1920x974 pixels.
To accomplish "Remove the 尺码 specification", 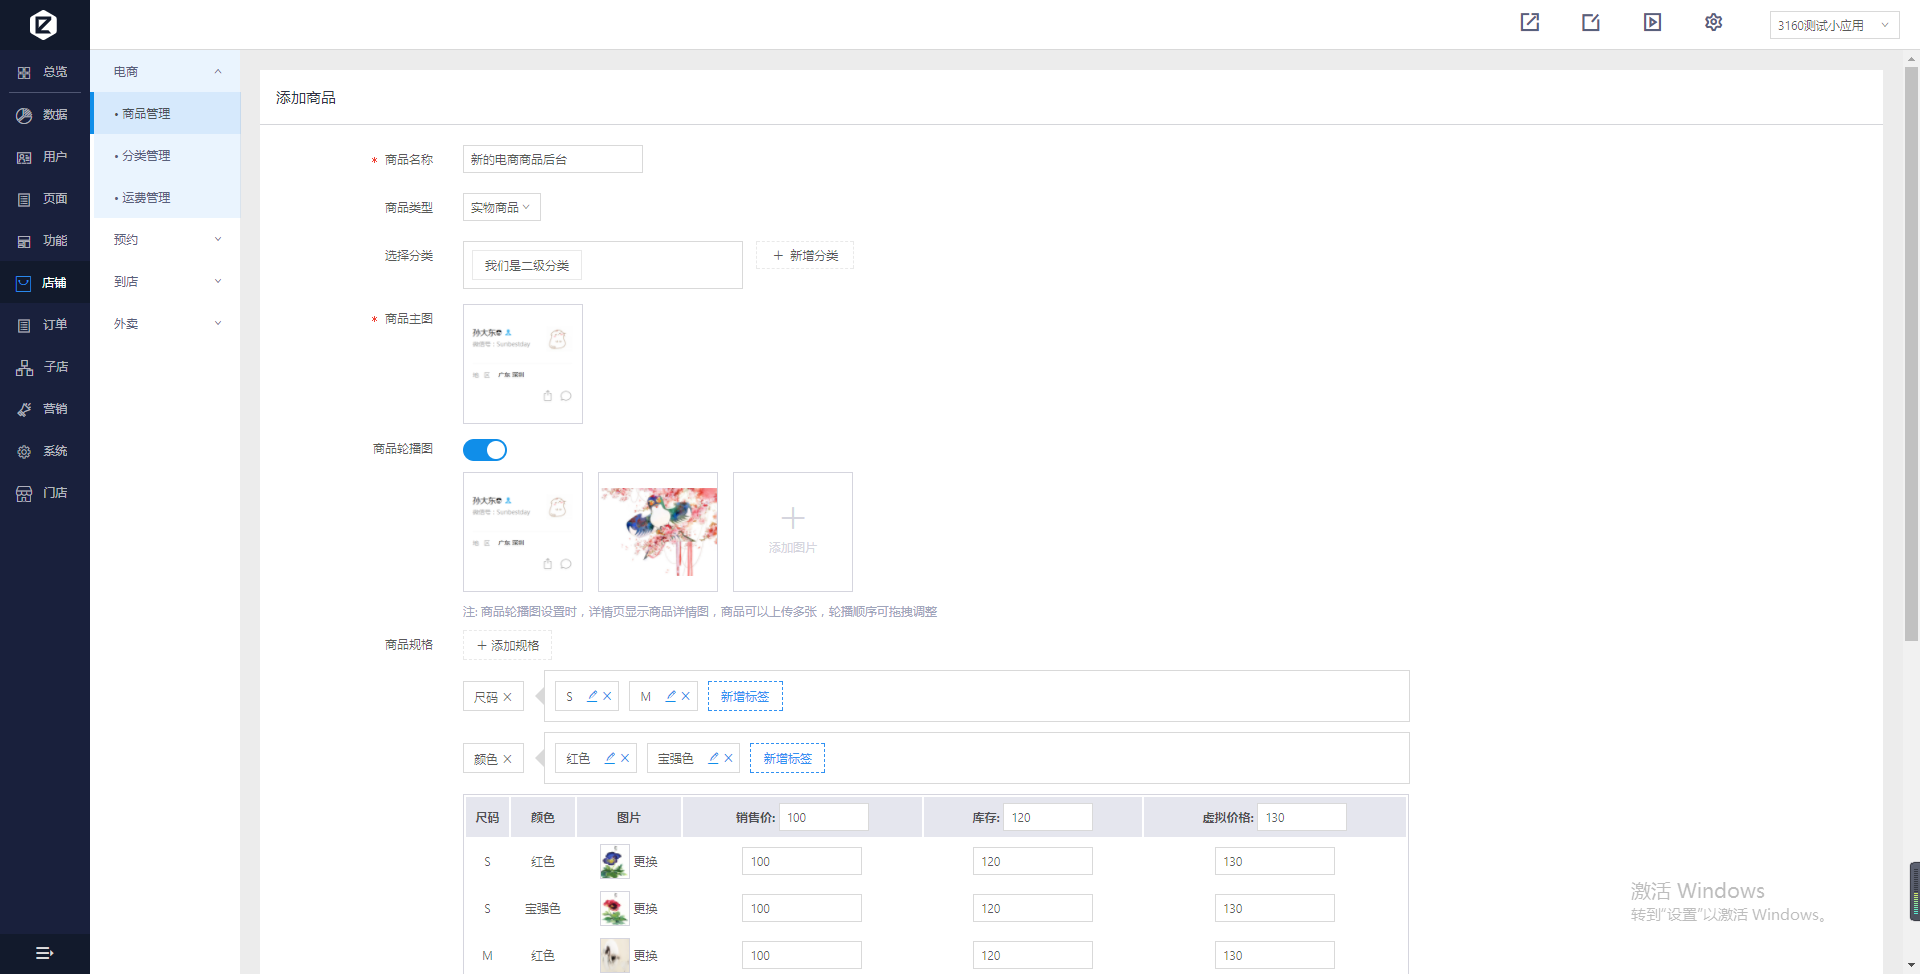I will [x=508, y=697].
